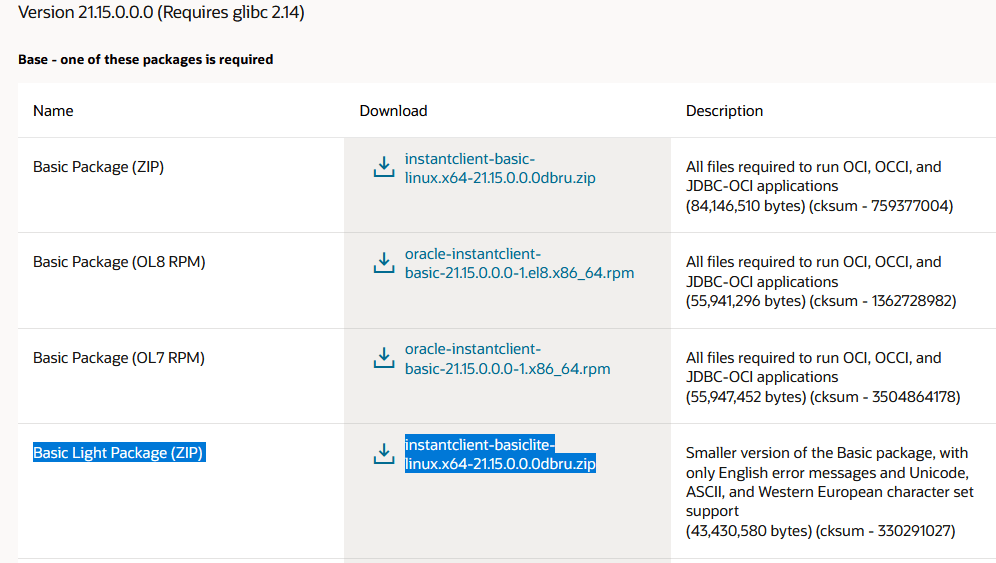Click highlighted Basic Light Package (ZIP) text
Screen dimensions: 996x563
[x=119, y=453]
